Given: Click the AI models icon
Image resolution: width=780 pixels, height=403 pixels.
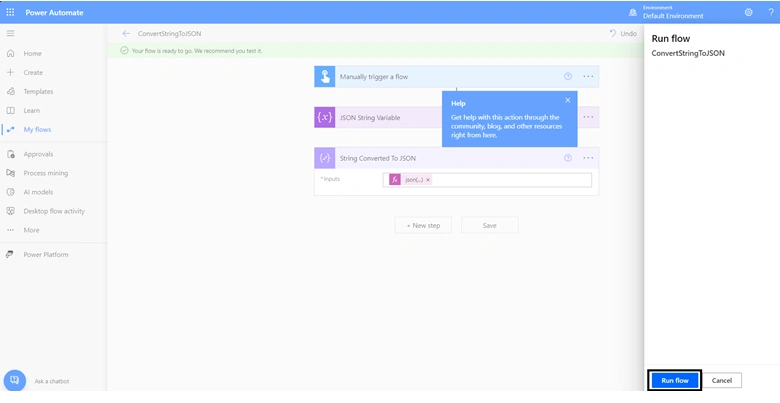Looking at the screenshot, I should click(x=10, y=192).
